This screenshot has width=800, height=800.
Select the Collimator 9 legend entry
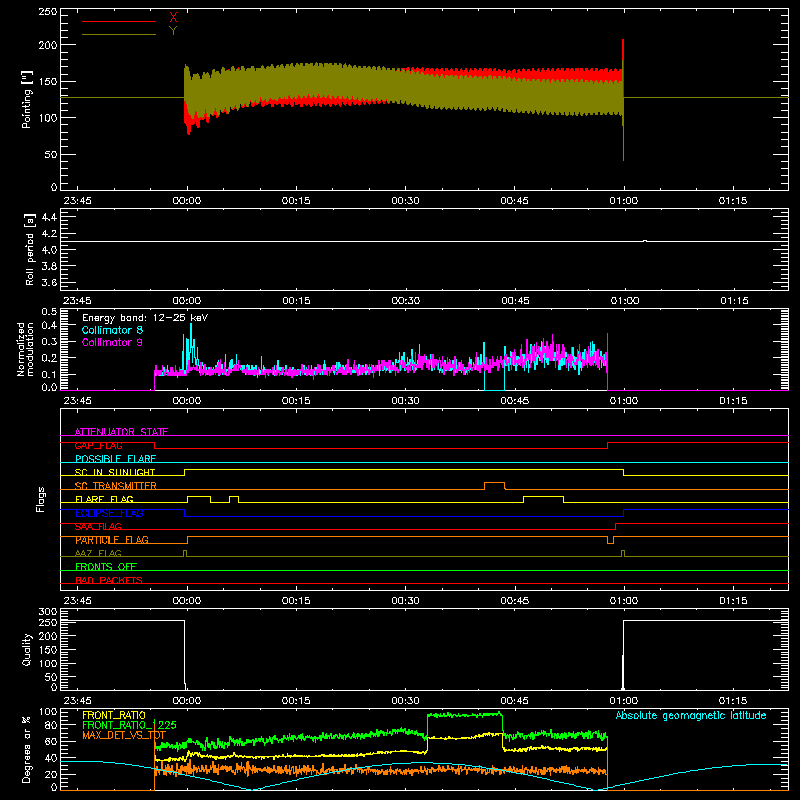(x=112, y=342)
